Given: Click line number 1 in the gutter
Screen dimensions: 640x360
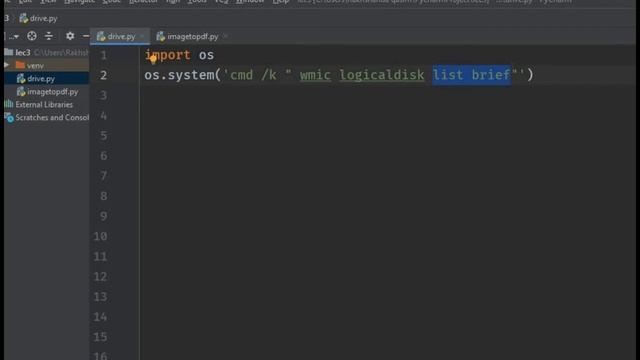Looking at the screenshot, I should 104,55.
